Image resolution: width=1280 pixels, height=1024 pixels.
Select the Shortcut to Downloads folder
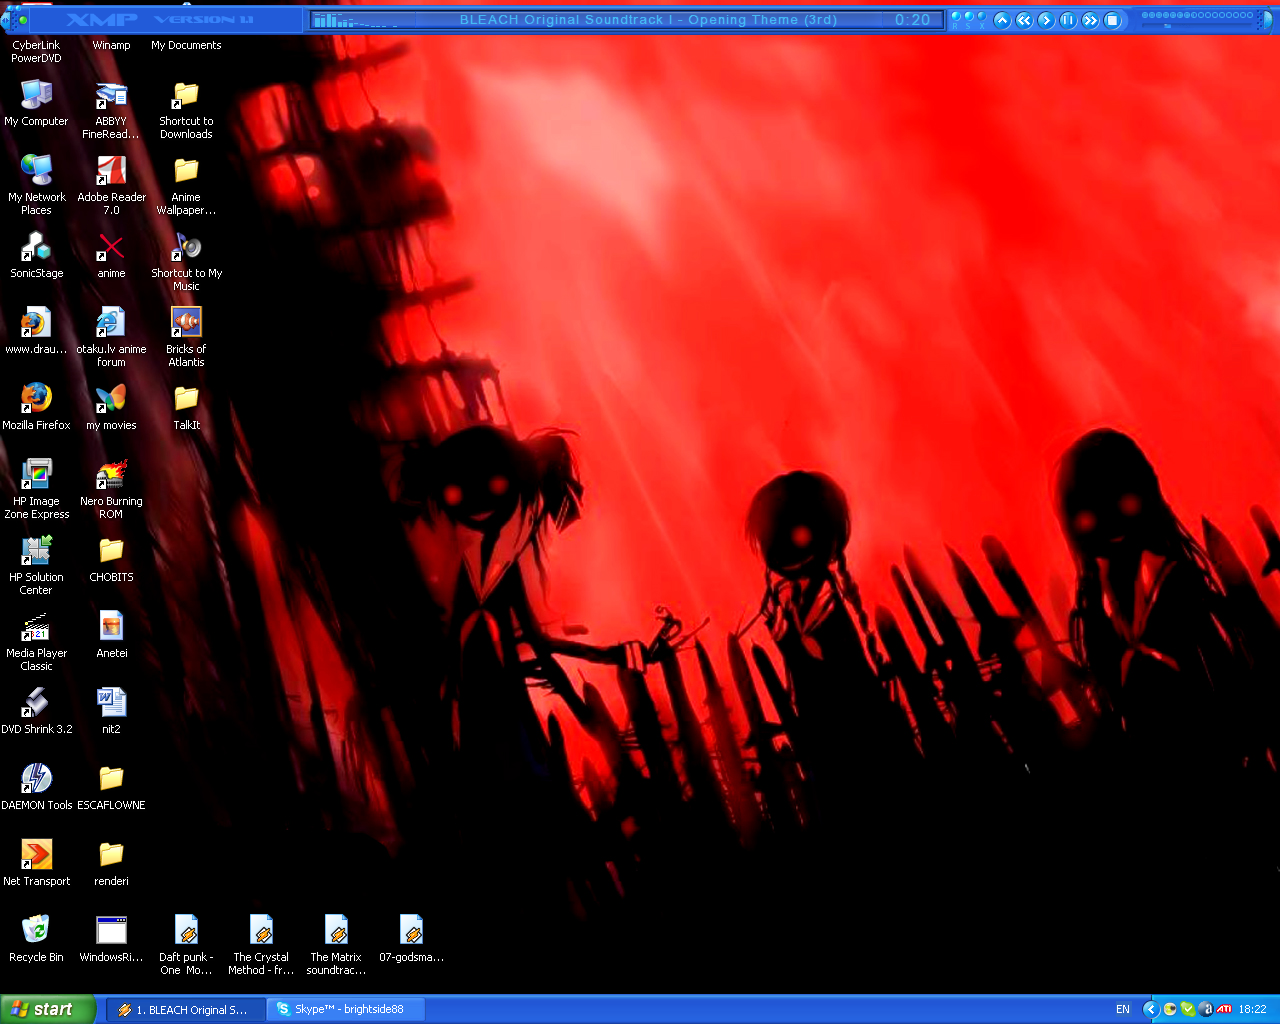[x=186, y=109]
